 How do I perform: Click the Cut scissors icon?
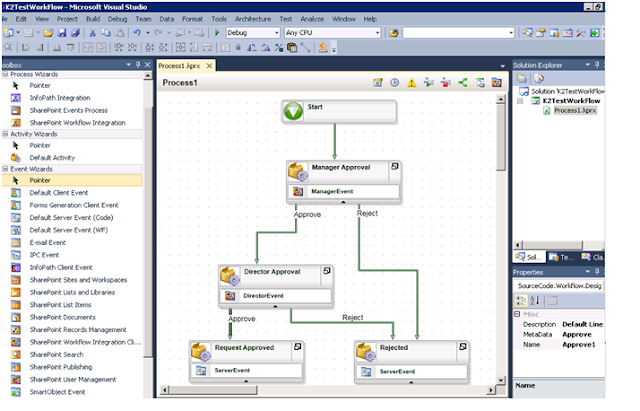[93, 33]
